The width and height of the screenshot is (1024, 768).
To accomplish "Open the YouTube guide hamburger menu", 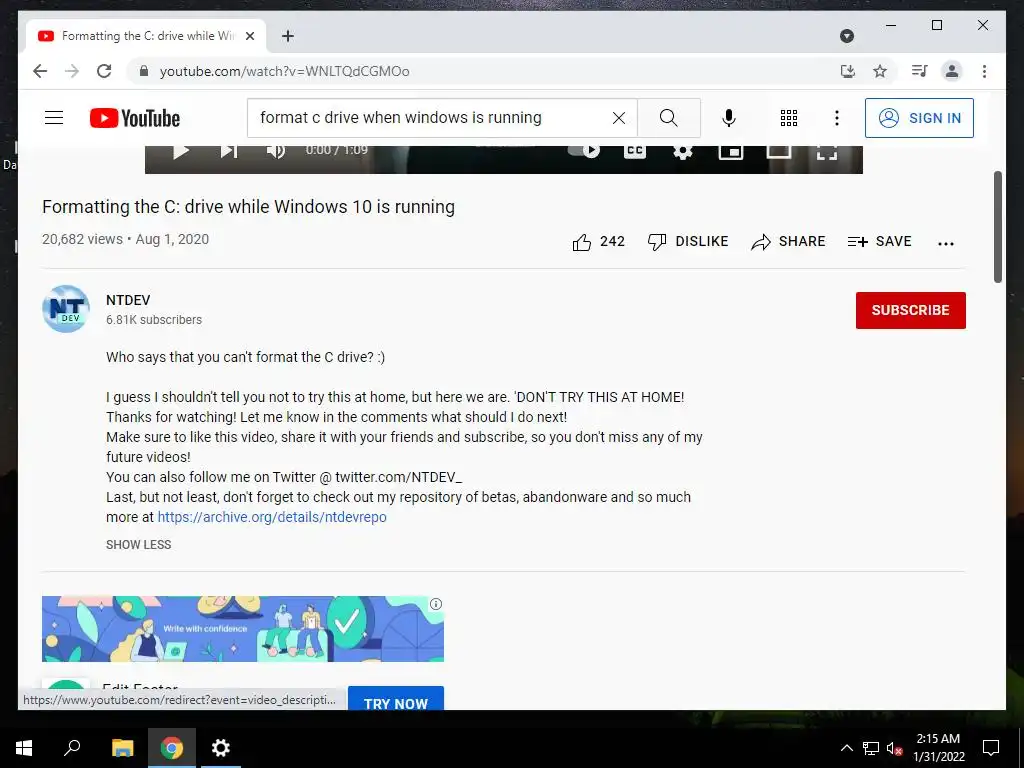I will click(x=54, y=118).
